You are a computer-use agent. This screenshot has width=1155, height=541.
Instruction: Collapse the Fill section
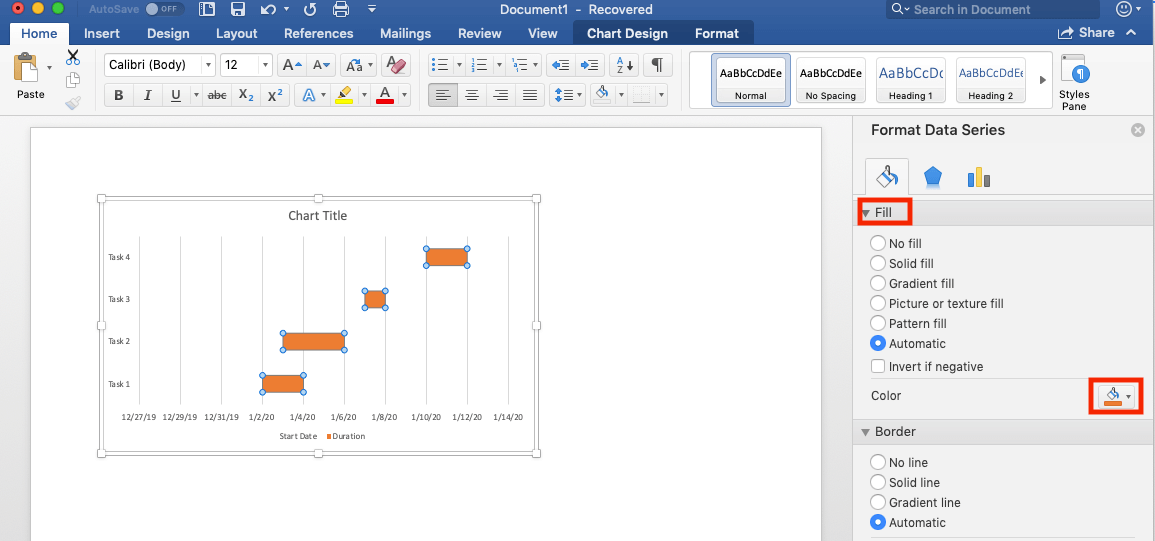click(866, 213)
